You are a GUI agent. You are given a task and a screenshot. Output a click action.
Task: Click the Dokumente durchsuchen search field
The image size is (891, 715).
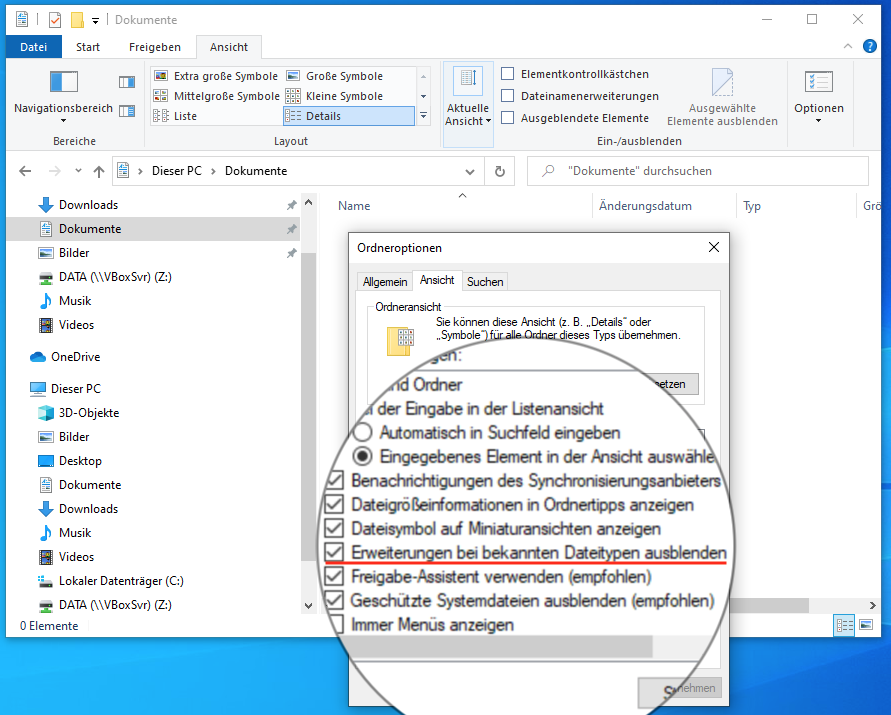(700, 171)
